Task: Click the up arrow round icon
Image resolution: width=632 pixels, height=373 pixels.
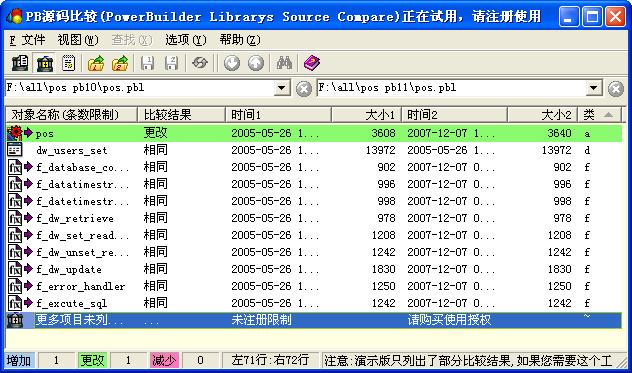Action: coord(256,63)
